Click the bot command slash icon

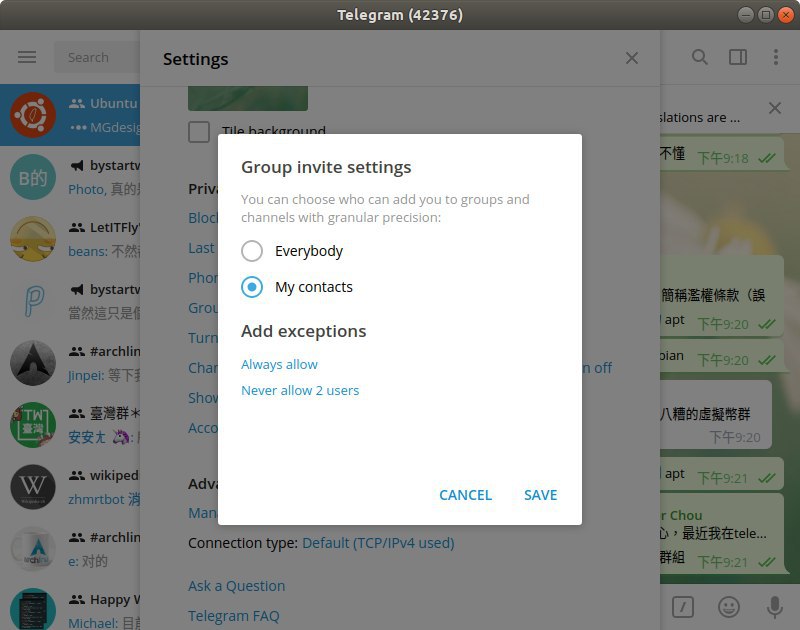(683, 607)
